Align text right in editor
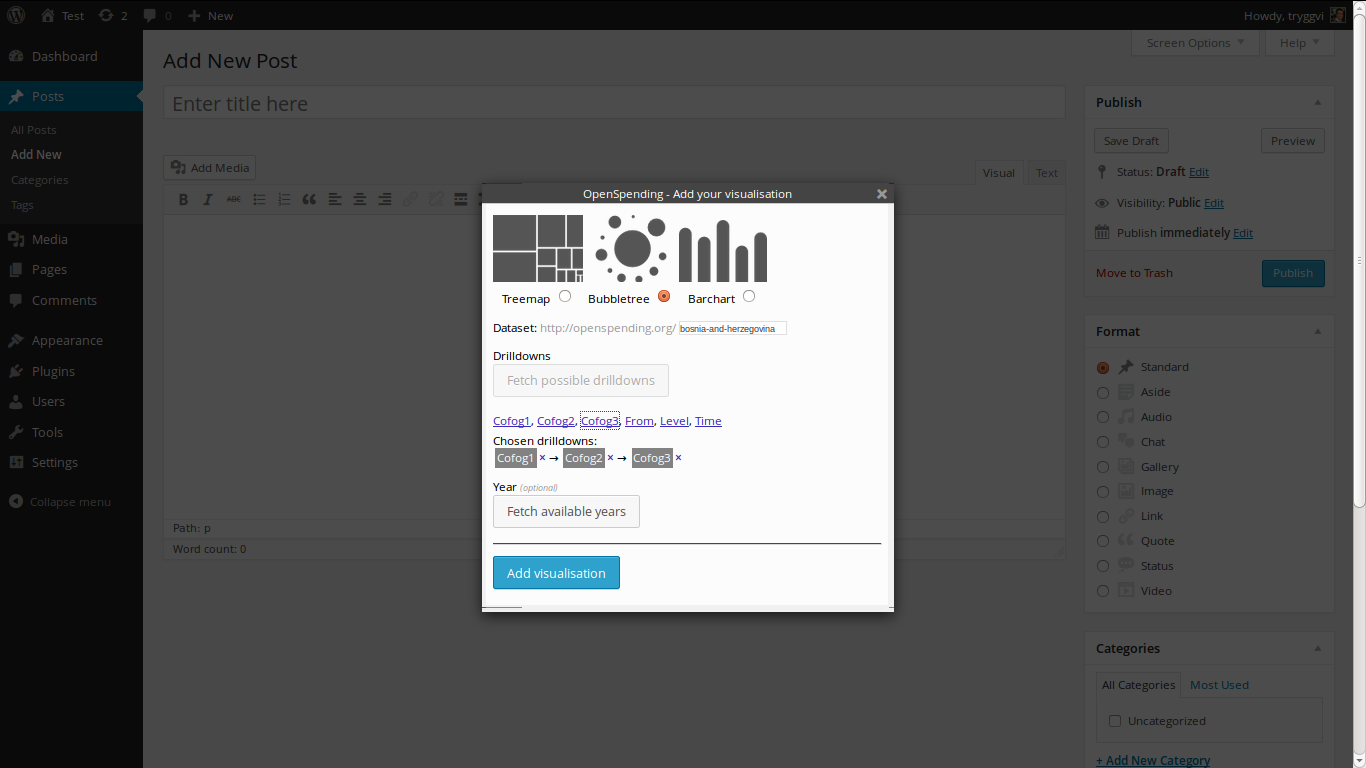Image resolution: width=1366 pixels, height=768 pixels. [x=384, y=199]
